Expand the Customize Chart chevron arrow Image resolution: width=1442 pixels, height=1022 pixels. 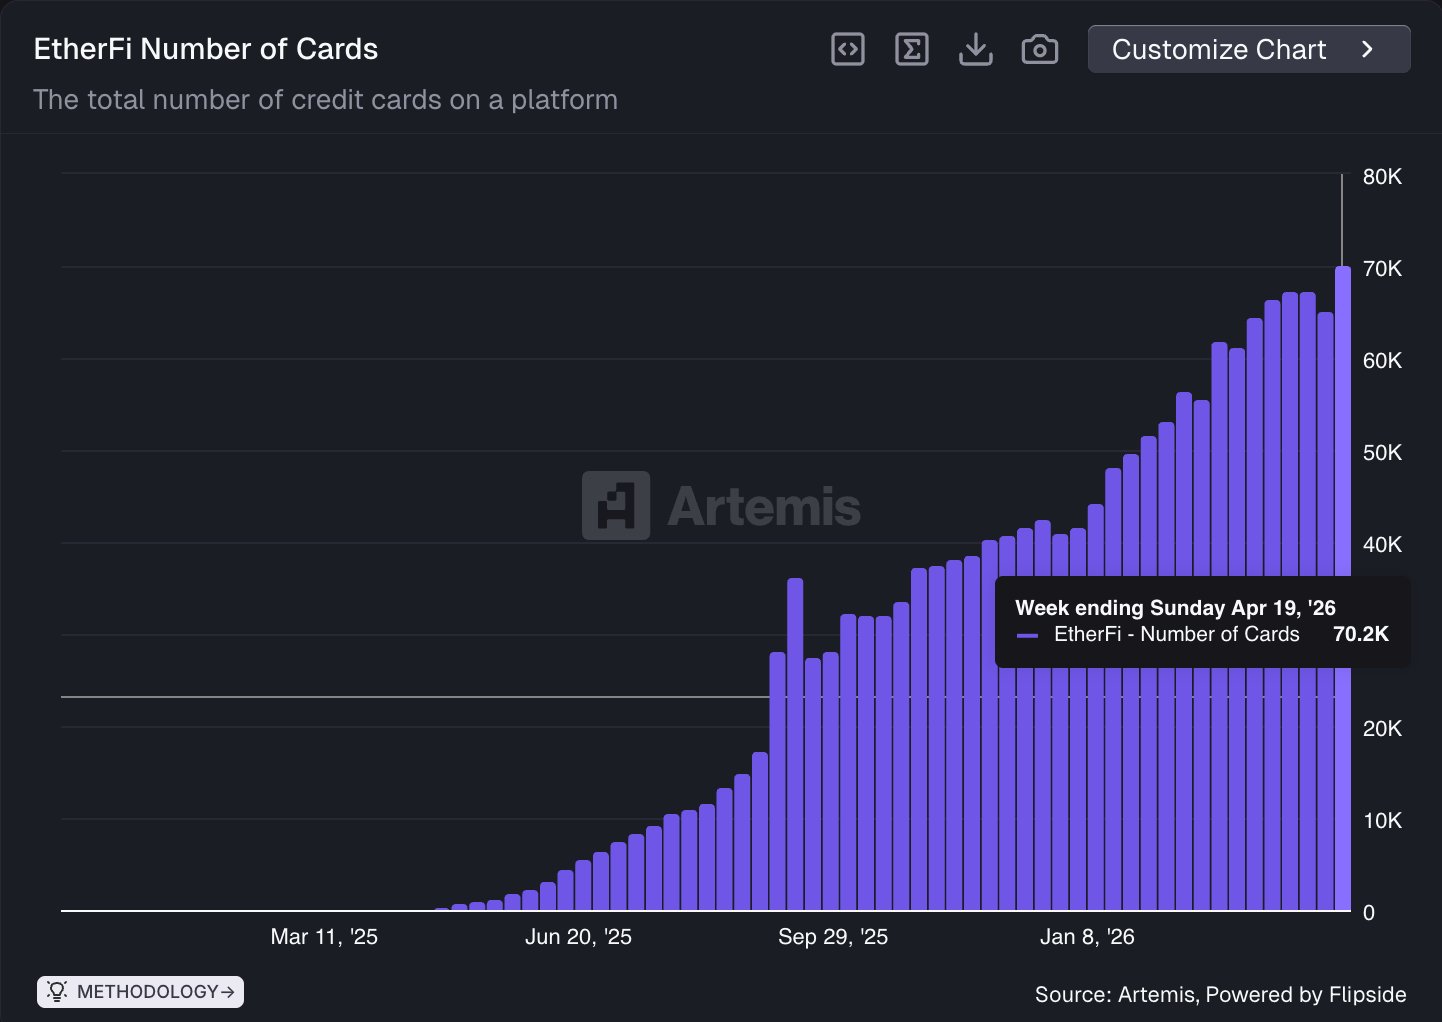click(1368, 49)
